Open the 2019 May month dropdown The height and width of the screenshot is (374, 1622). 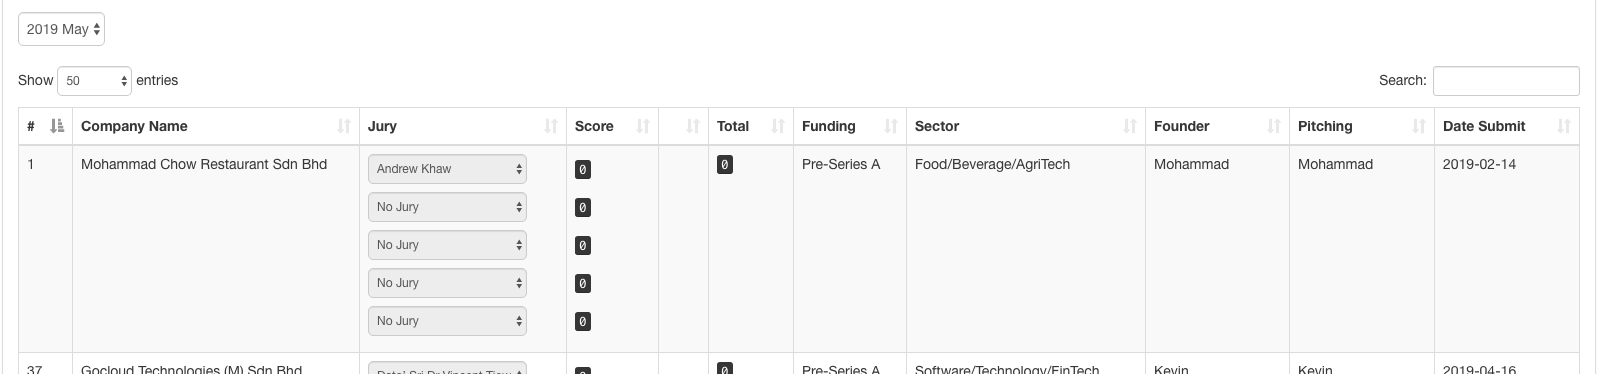(x=61, y=29)
